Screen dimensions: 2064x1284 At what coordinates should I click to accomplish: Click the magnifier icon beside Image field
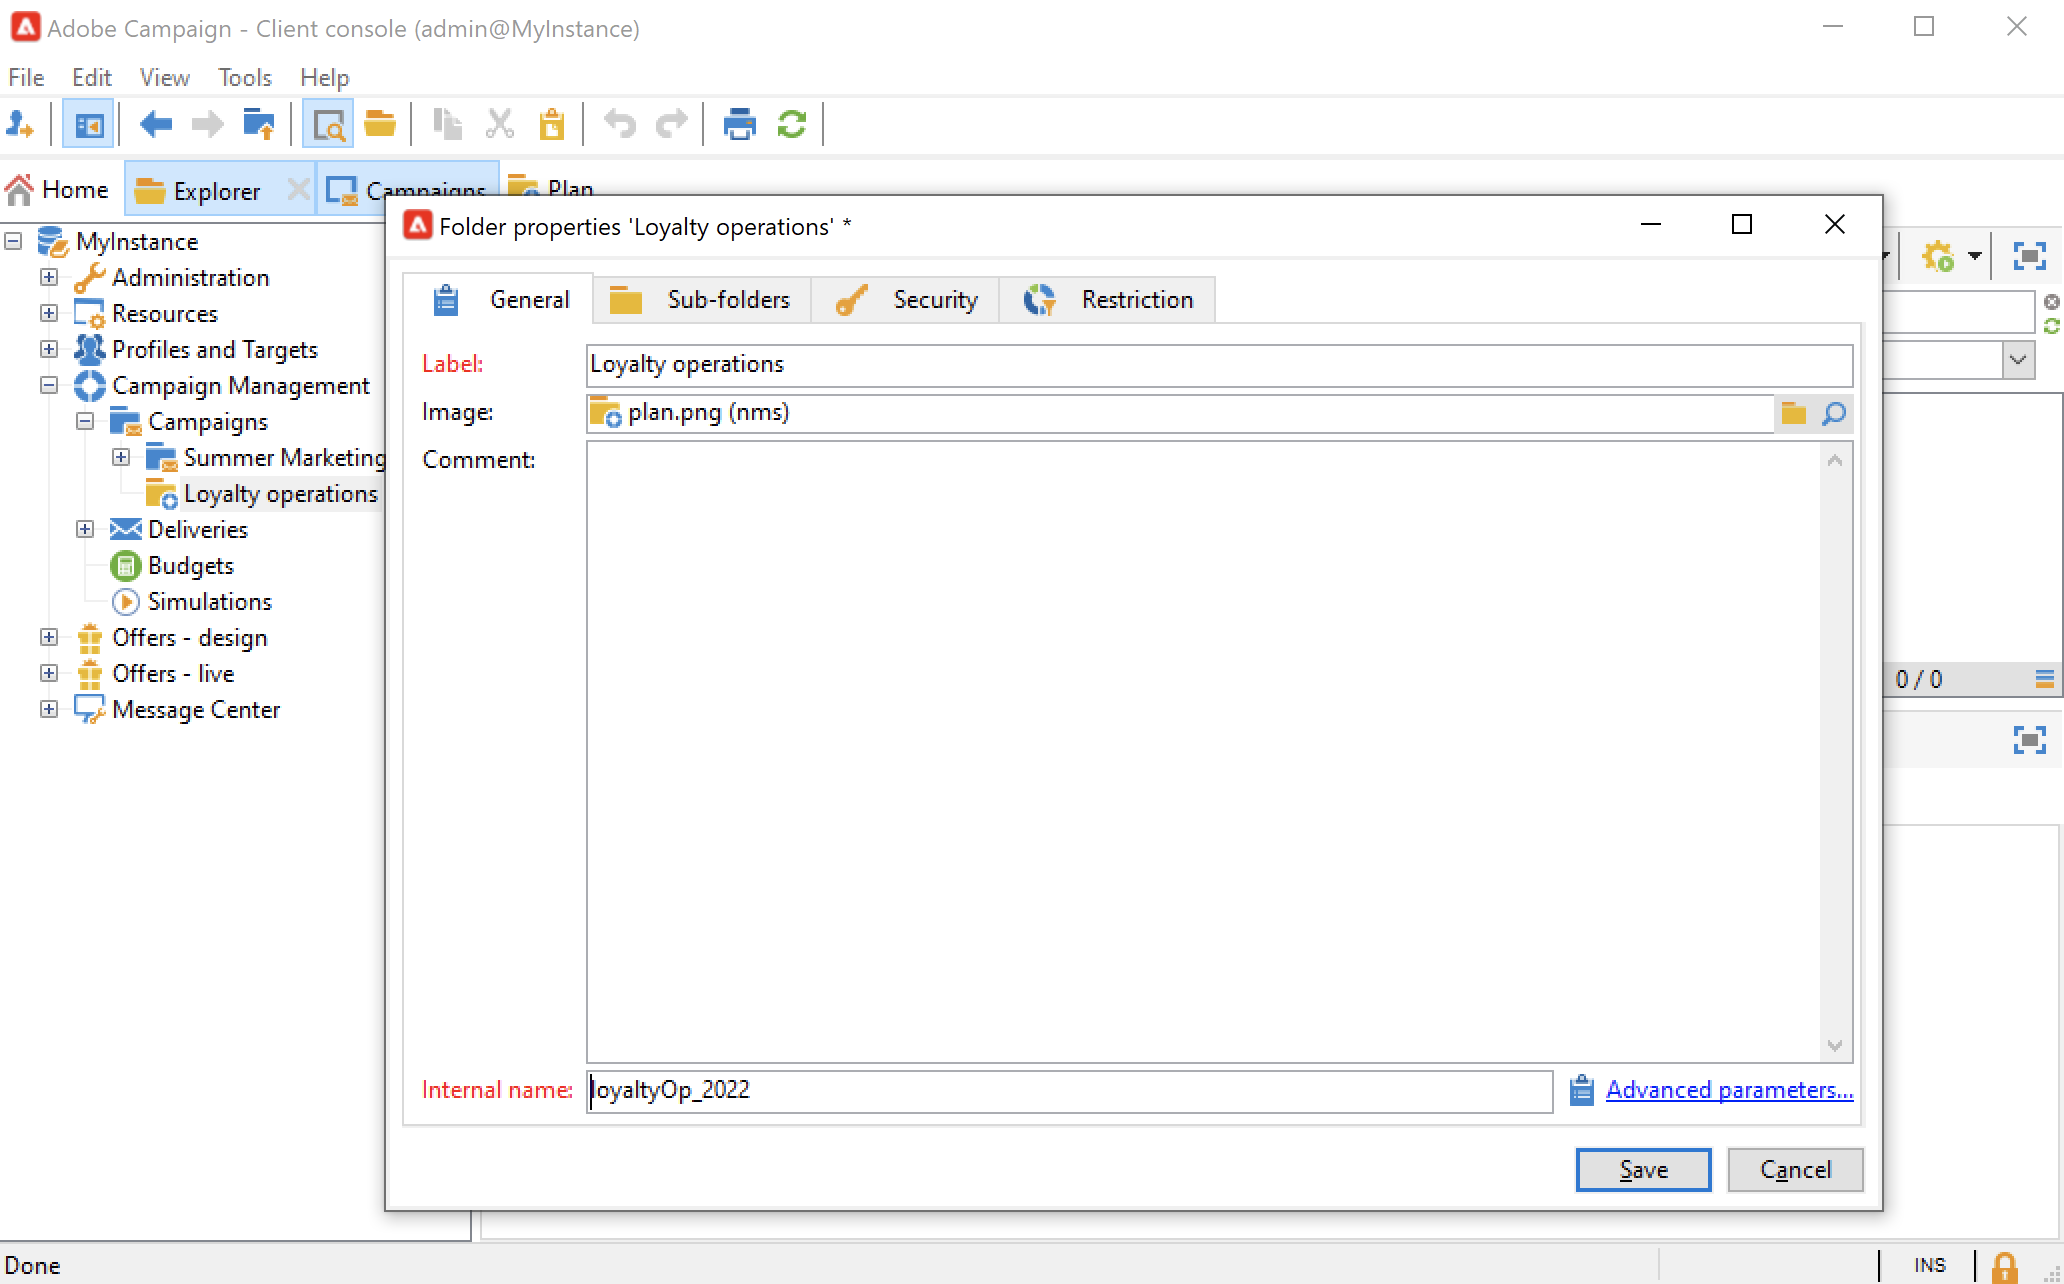(1833, 413)
